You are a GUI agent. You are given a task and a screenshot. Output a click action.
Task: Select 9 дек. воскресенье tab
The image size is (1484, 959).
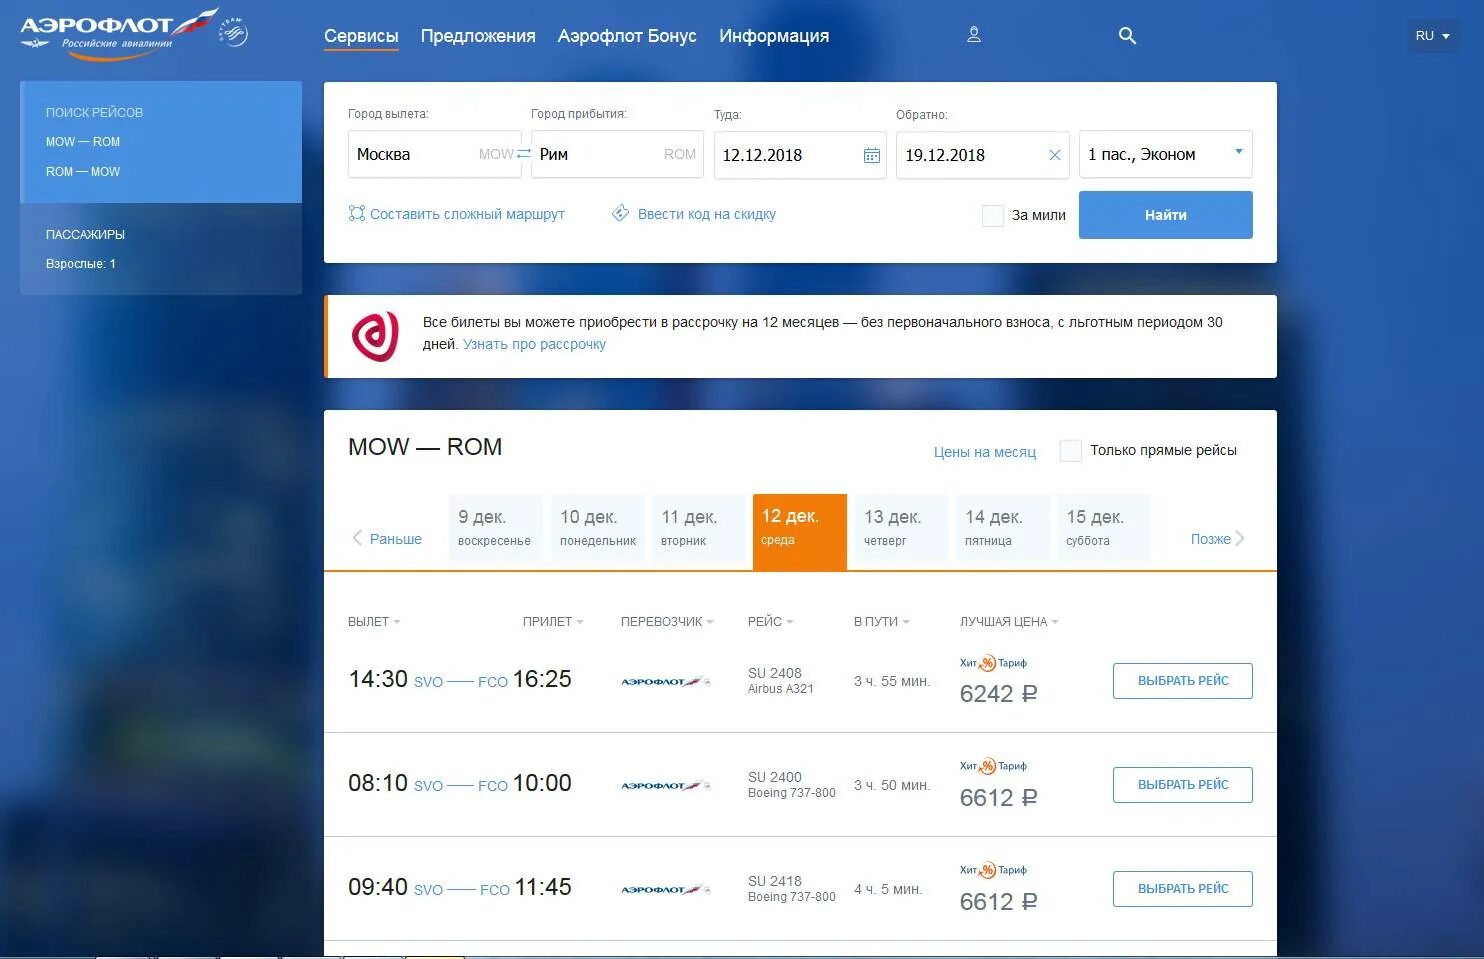coord(496,528)
